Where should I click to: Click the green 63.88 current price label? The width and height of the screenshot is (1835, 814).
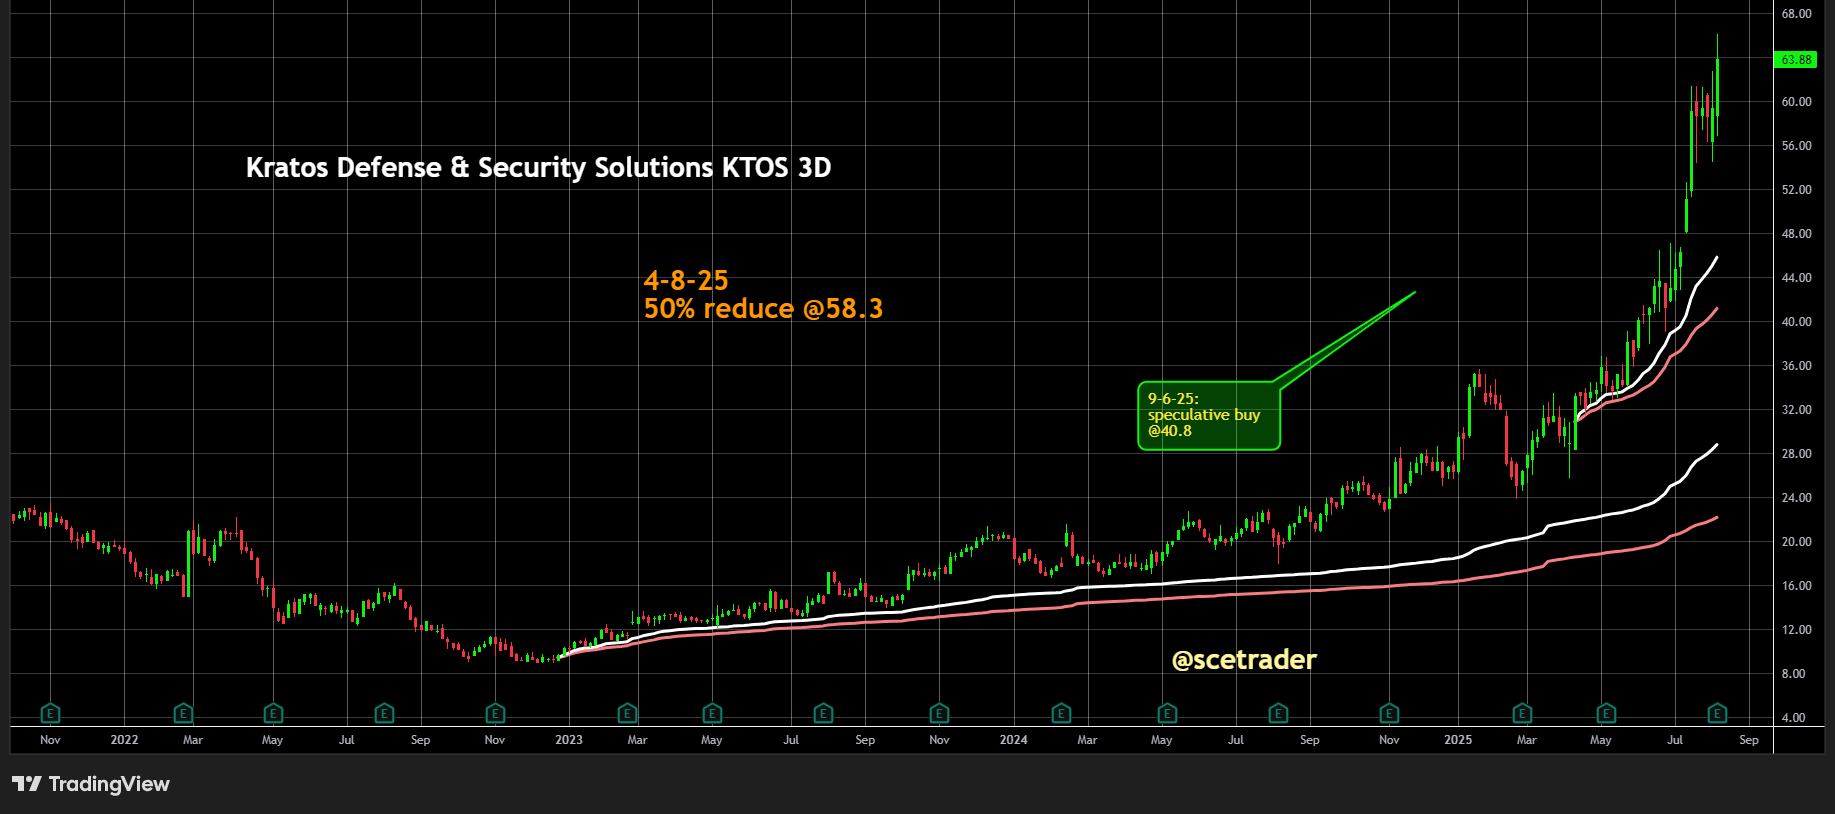(x=1796, y=60)
